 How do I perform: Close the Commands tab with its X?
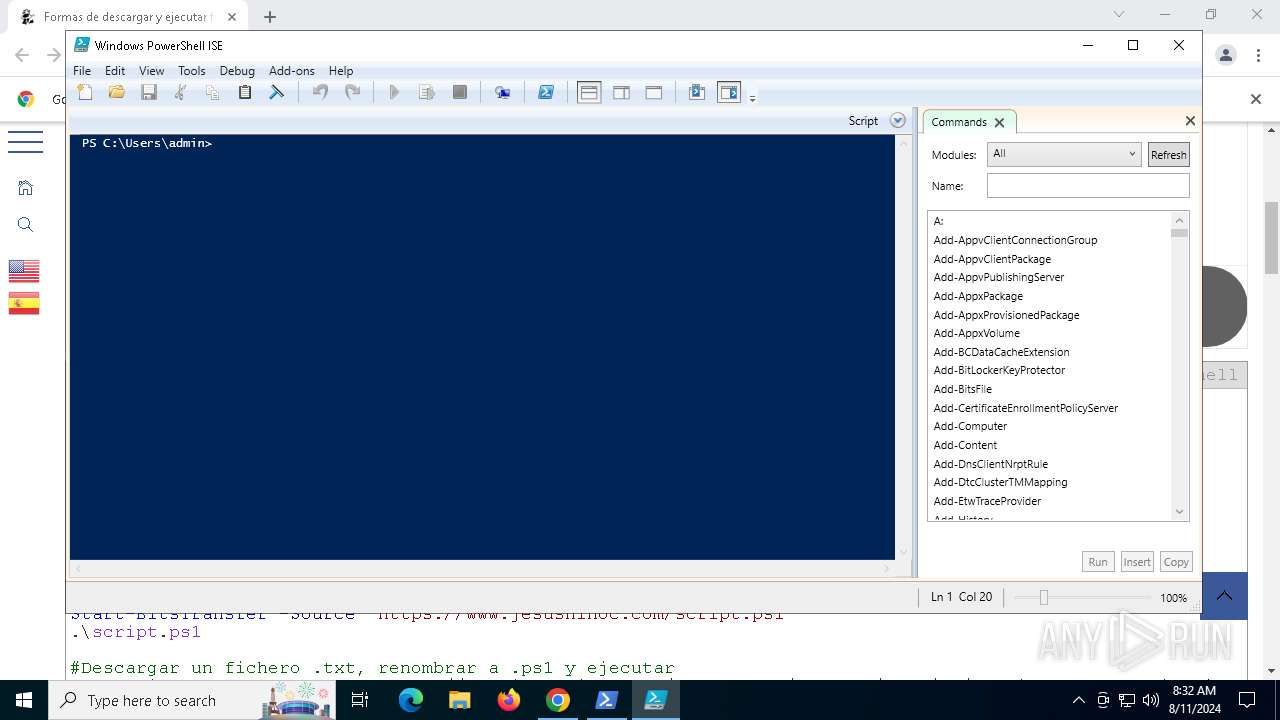(x=999, y=123)
